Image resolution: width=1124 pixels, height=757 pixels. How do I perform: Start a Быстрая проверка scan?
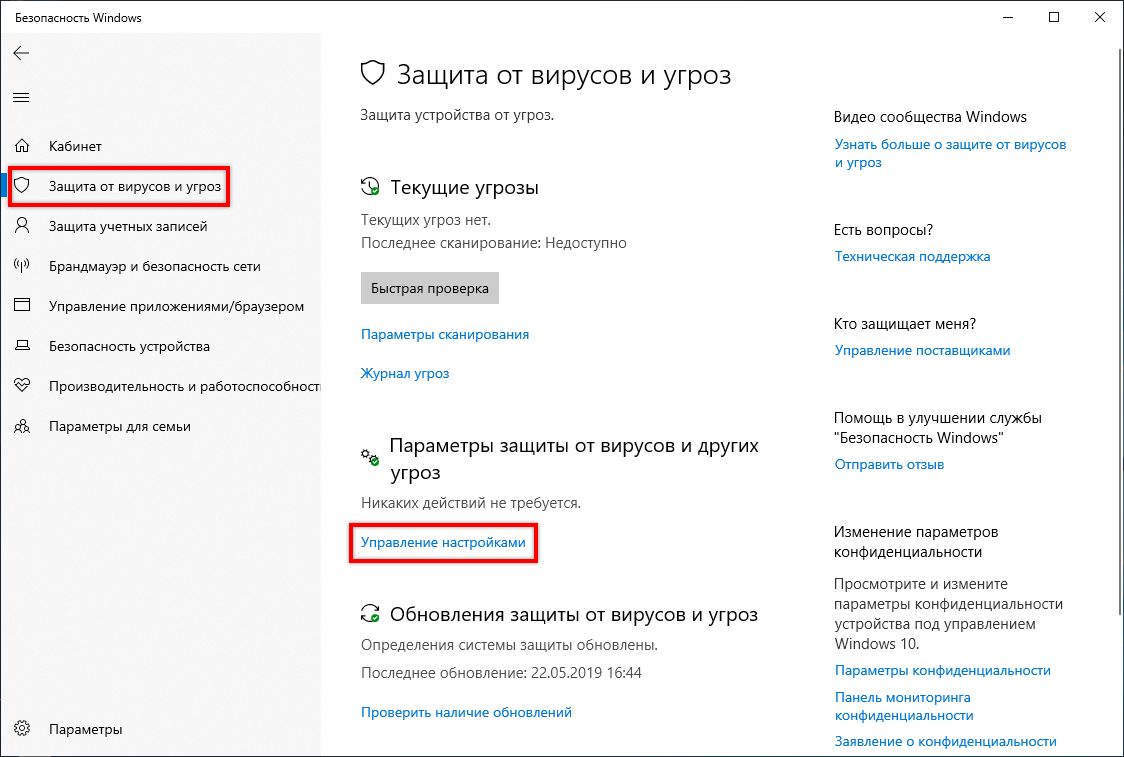pos(429,287)
